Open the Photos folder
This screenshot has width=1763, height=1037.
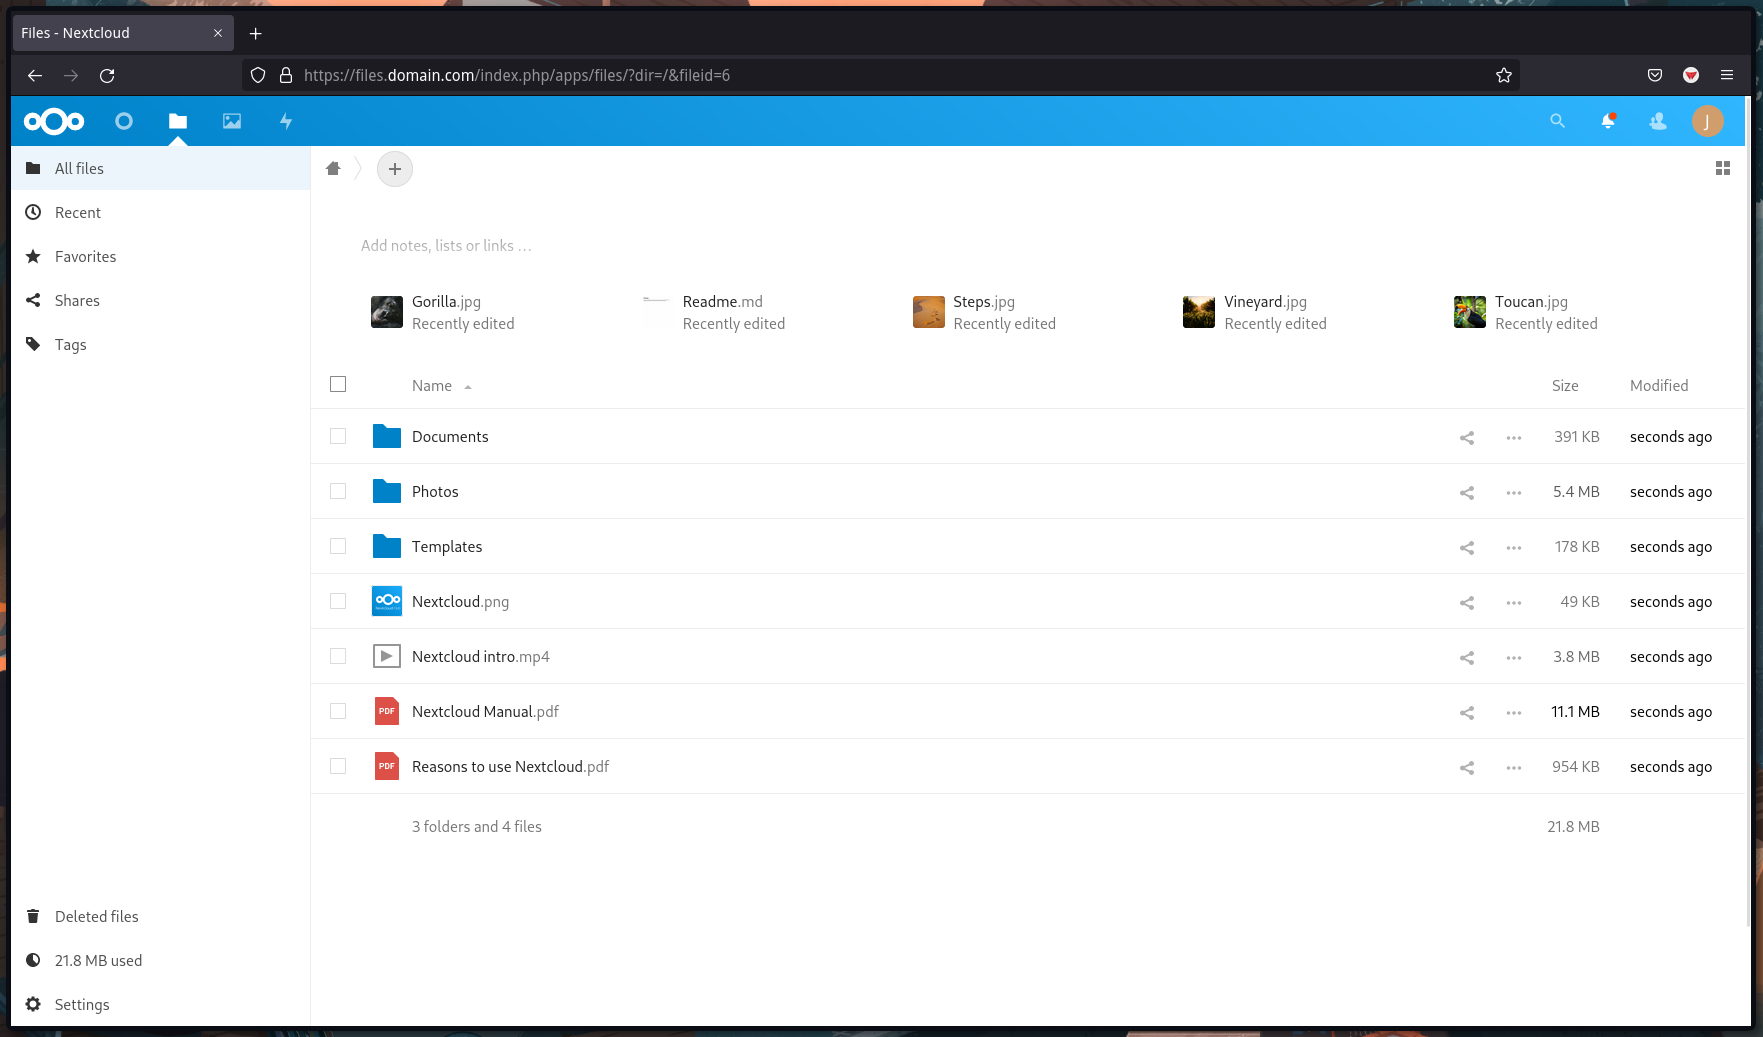tap(435, 492)
